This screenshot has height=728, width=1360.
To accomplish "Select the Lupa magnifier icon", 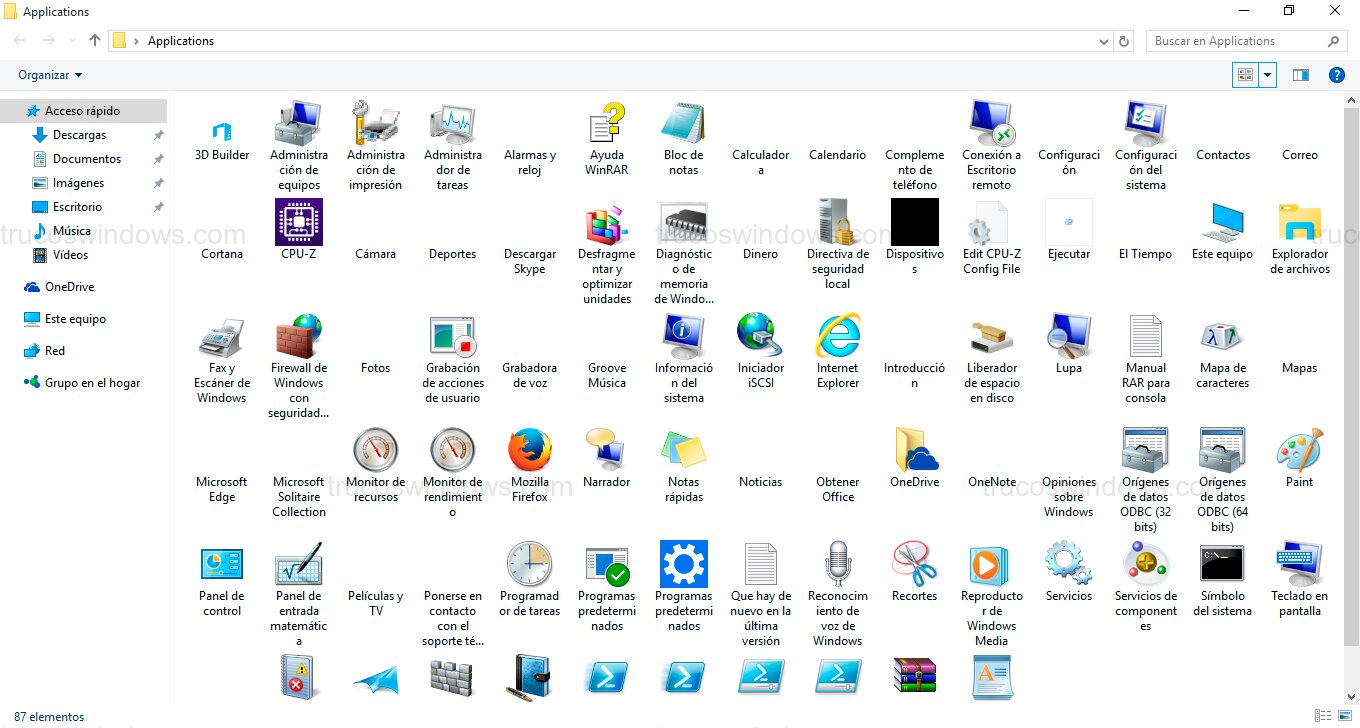I will [x=1069, y=337].
